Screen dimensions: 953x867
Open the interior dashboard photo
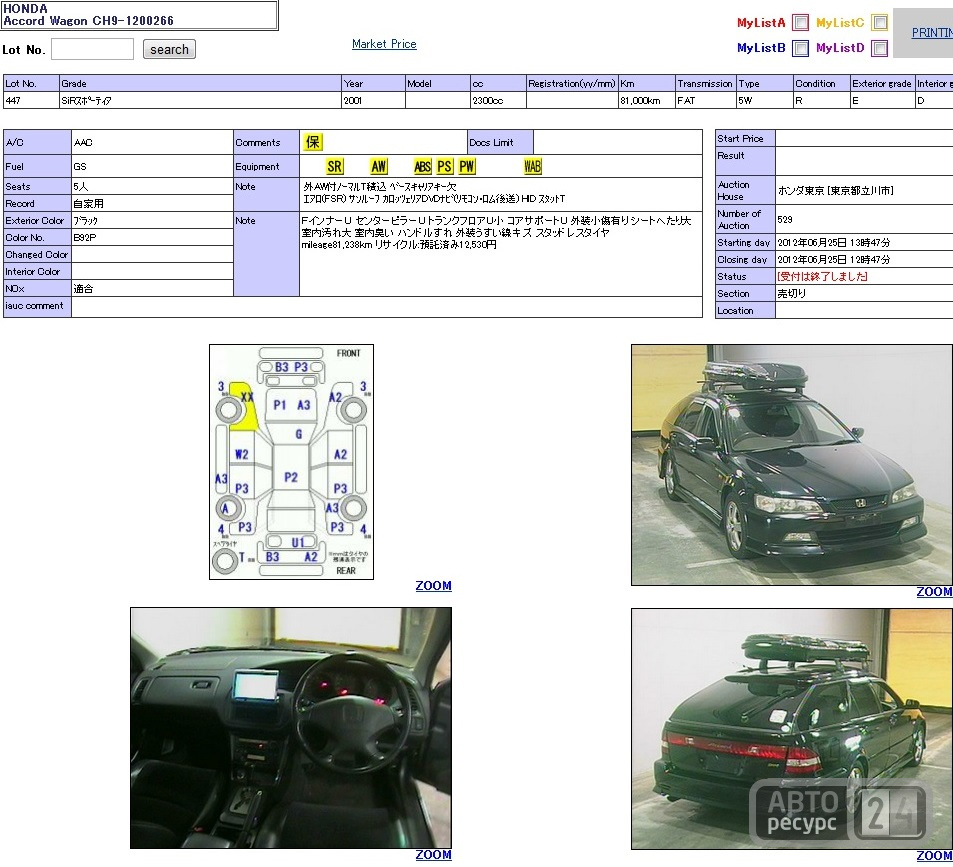pyautogui.click(x=291, y=728)
